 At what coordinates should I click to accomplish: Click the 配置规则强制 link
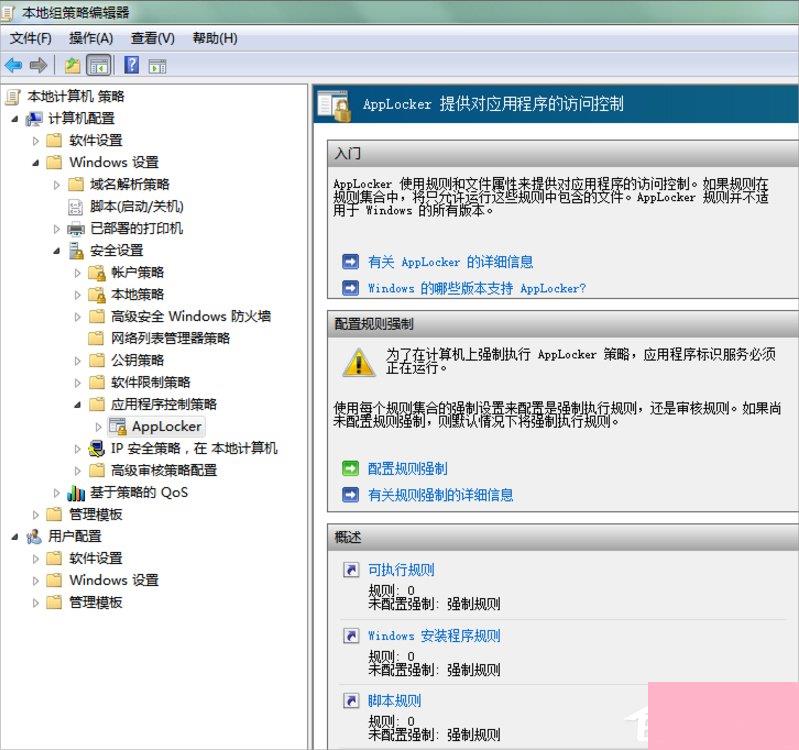click(408, 468)
